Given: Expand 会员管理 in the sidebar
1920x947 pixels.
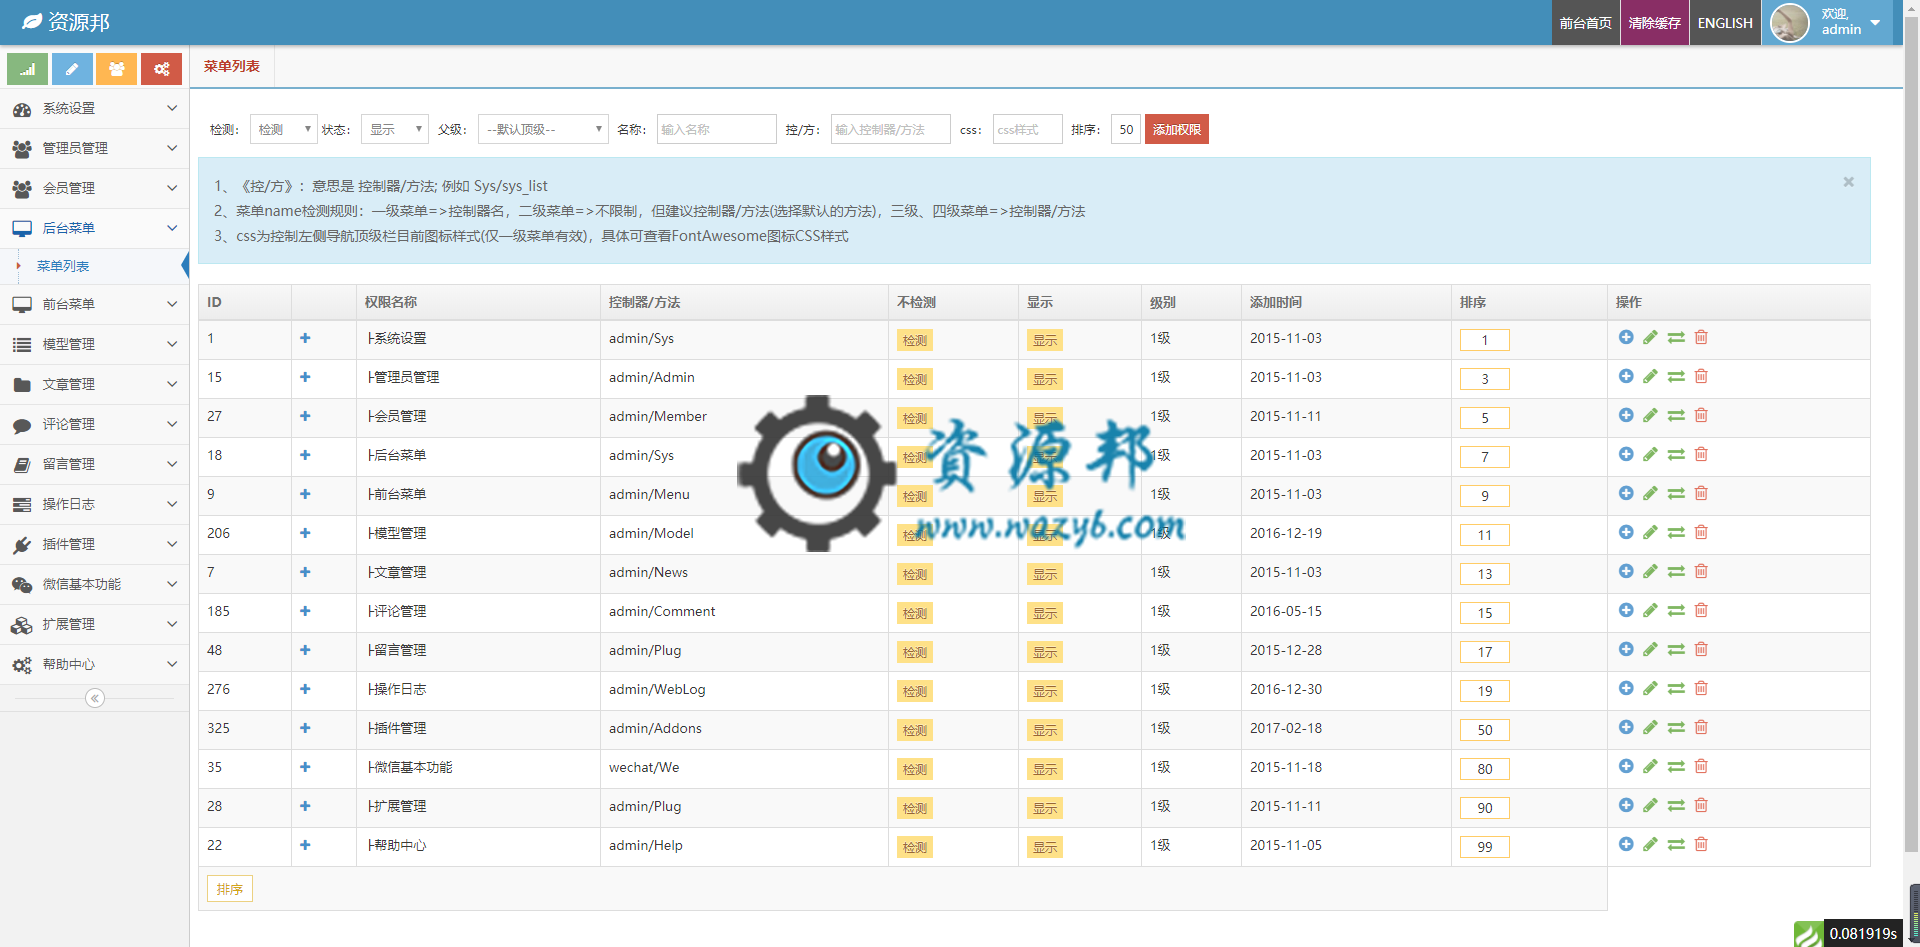Looking at the screenshot, I should click(94, 188).
